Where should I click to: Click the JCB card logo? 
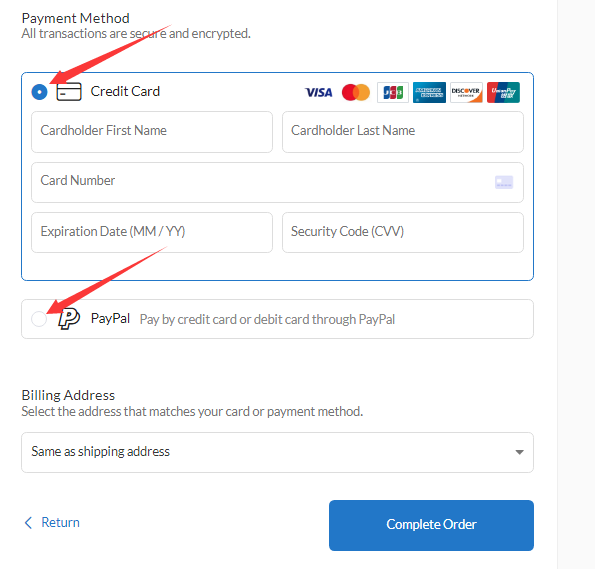[393, 92]
